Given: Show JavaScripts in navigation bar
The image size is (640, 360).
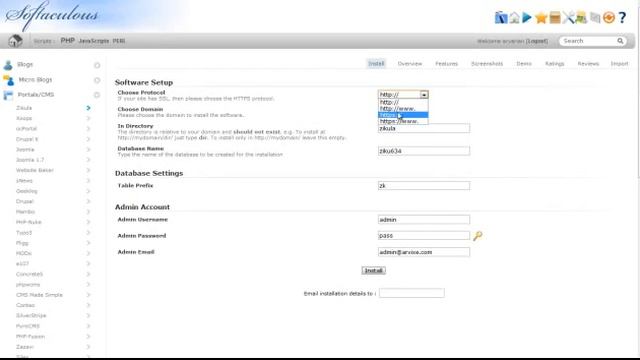Looking at the screenshot, I should tap(93, 41).
